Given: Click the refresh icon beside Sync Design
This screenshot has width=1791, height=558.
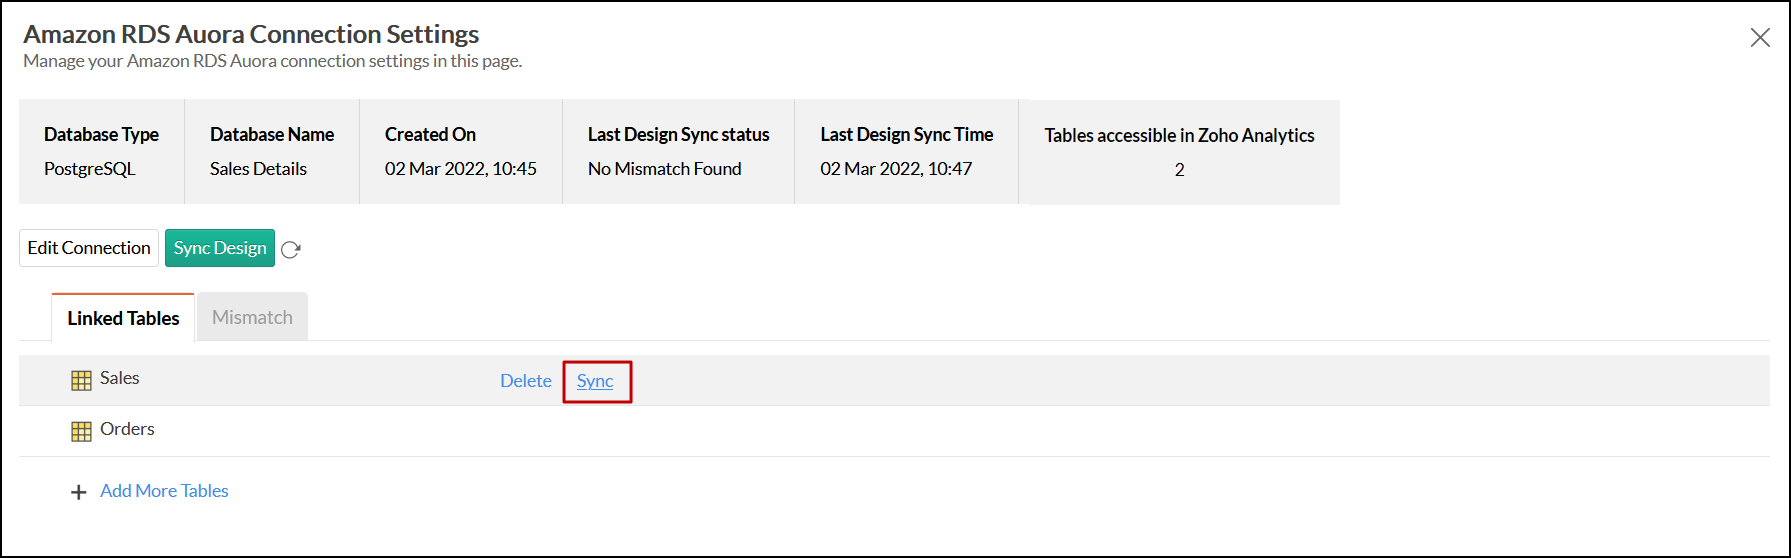Looking at the screenshot, I should coord(291,250).
